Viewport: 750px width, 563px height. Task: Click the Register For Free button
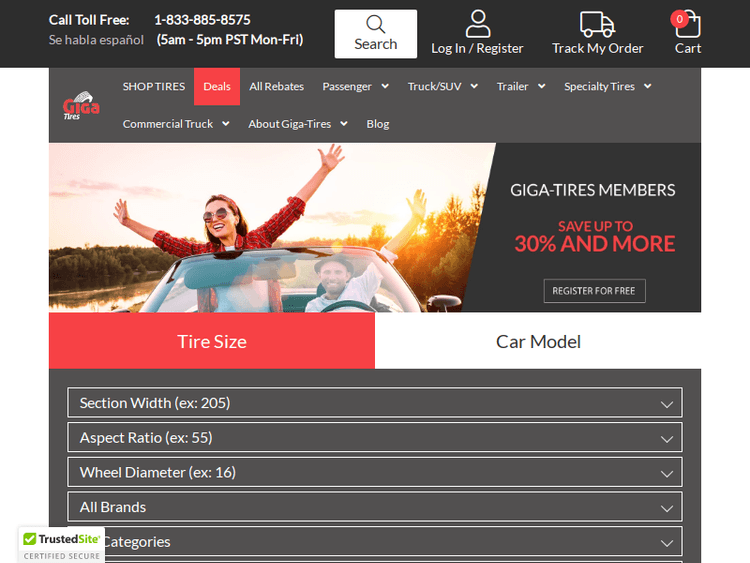click(x=594, y=291)
